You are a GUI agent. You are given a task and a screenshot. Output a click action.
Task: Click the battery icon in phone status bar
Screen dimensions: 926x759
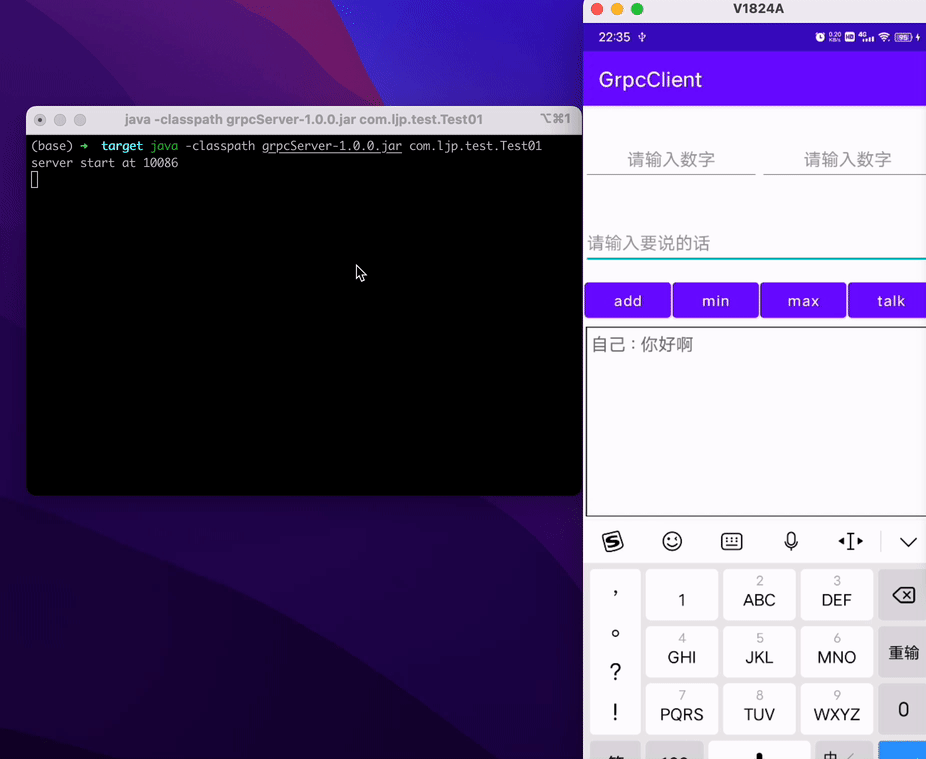903,37
